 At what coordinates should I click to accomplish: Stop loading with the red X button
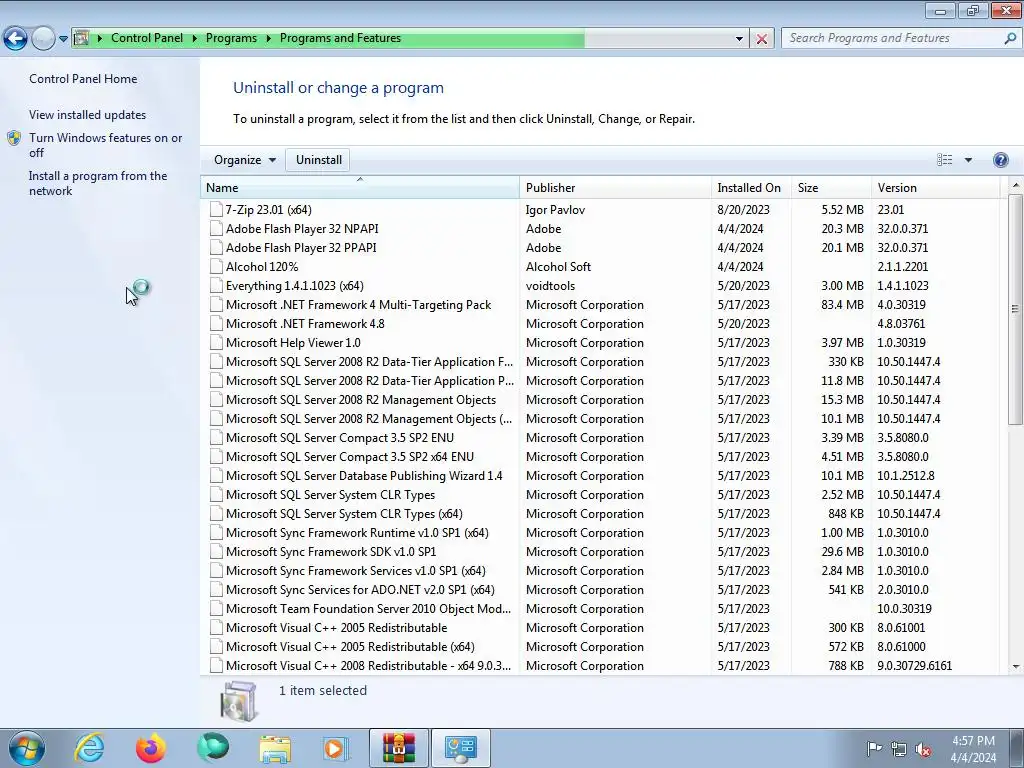click(761, 39)
